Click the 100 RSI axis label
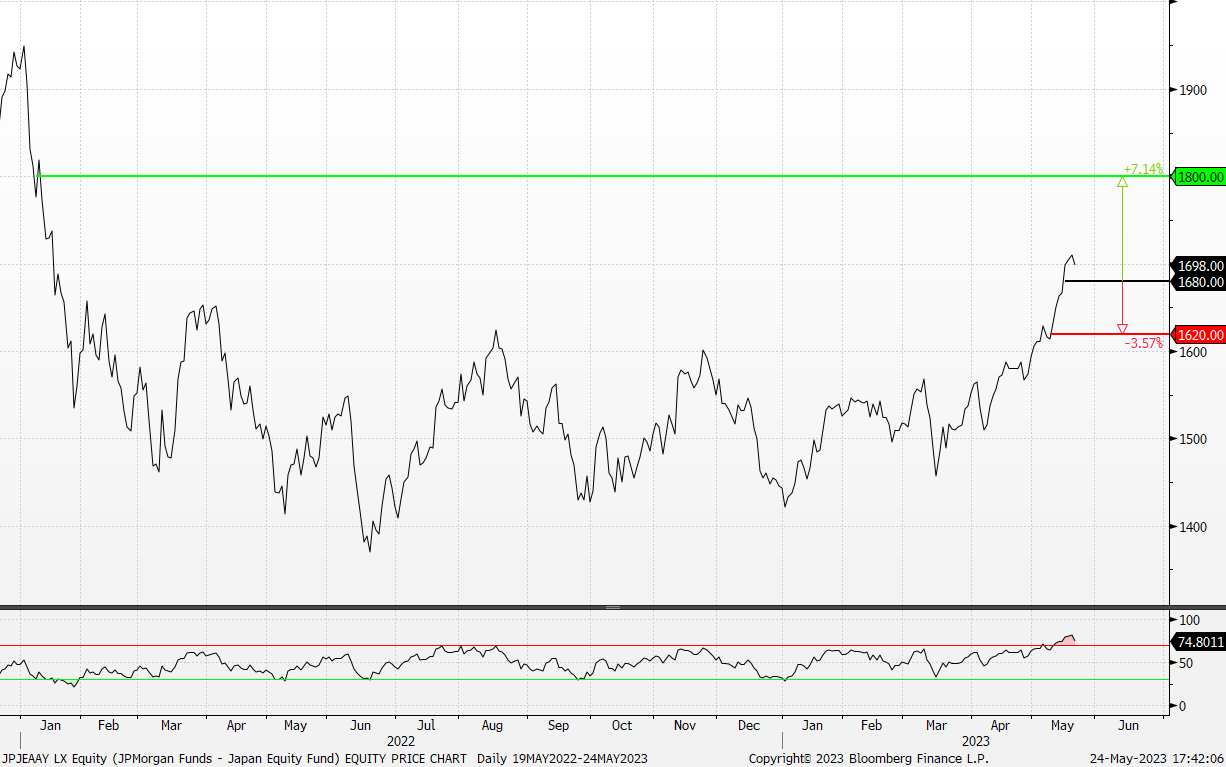Viewport: 1226px width, 767px height. coord(1189,620)
